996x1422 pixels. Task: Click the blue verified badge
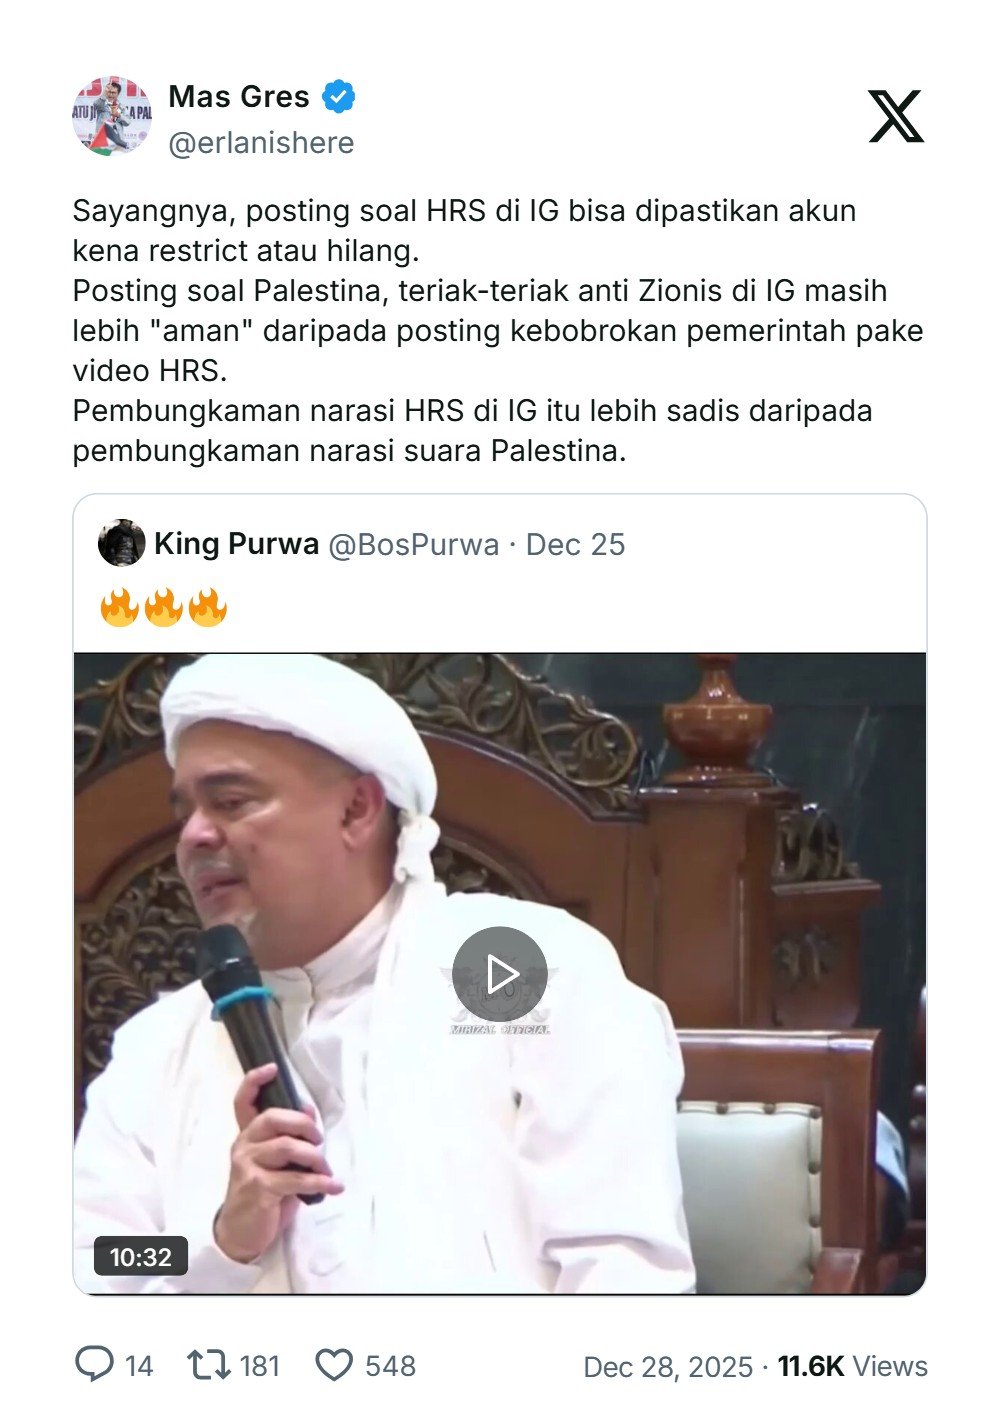[x=339, y=97]
